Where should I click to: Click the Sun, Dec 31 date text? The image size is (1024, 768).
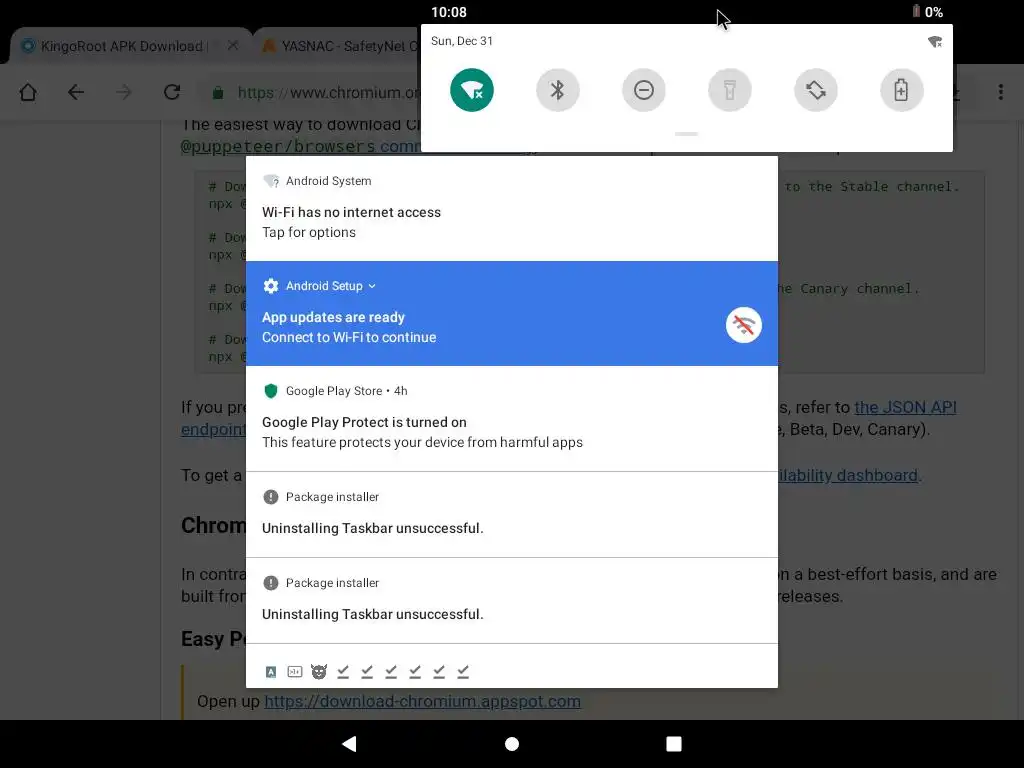pyautogui.click(x=462, y=40)
